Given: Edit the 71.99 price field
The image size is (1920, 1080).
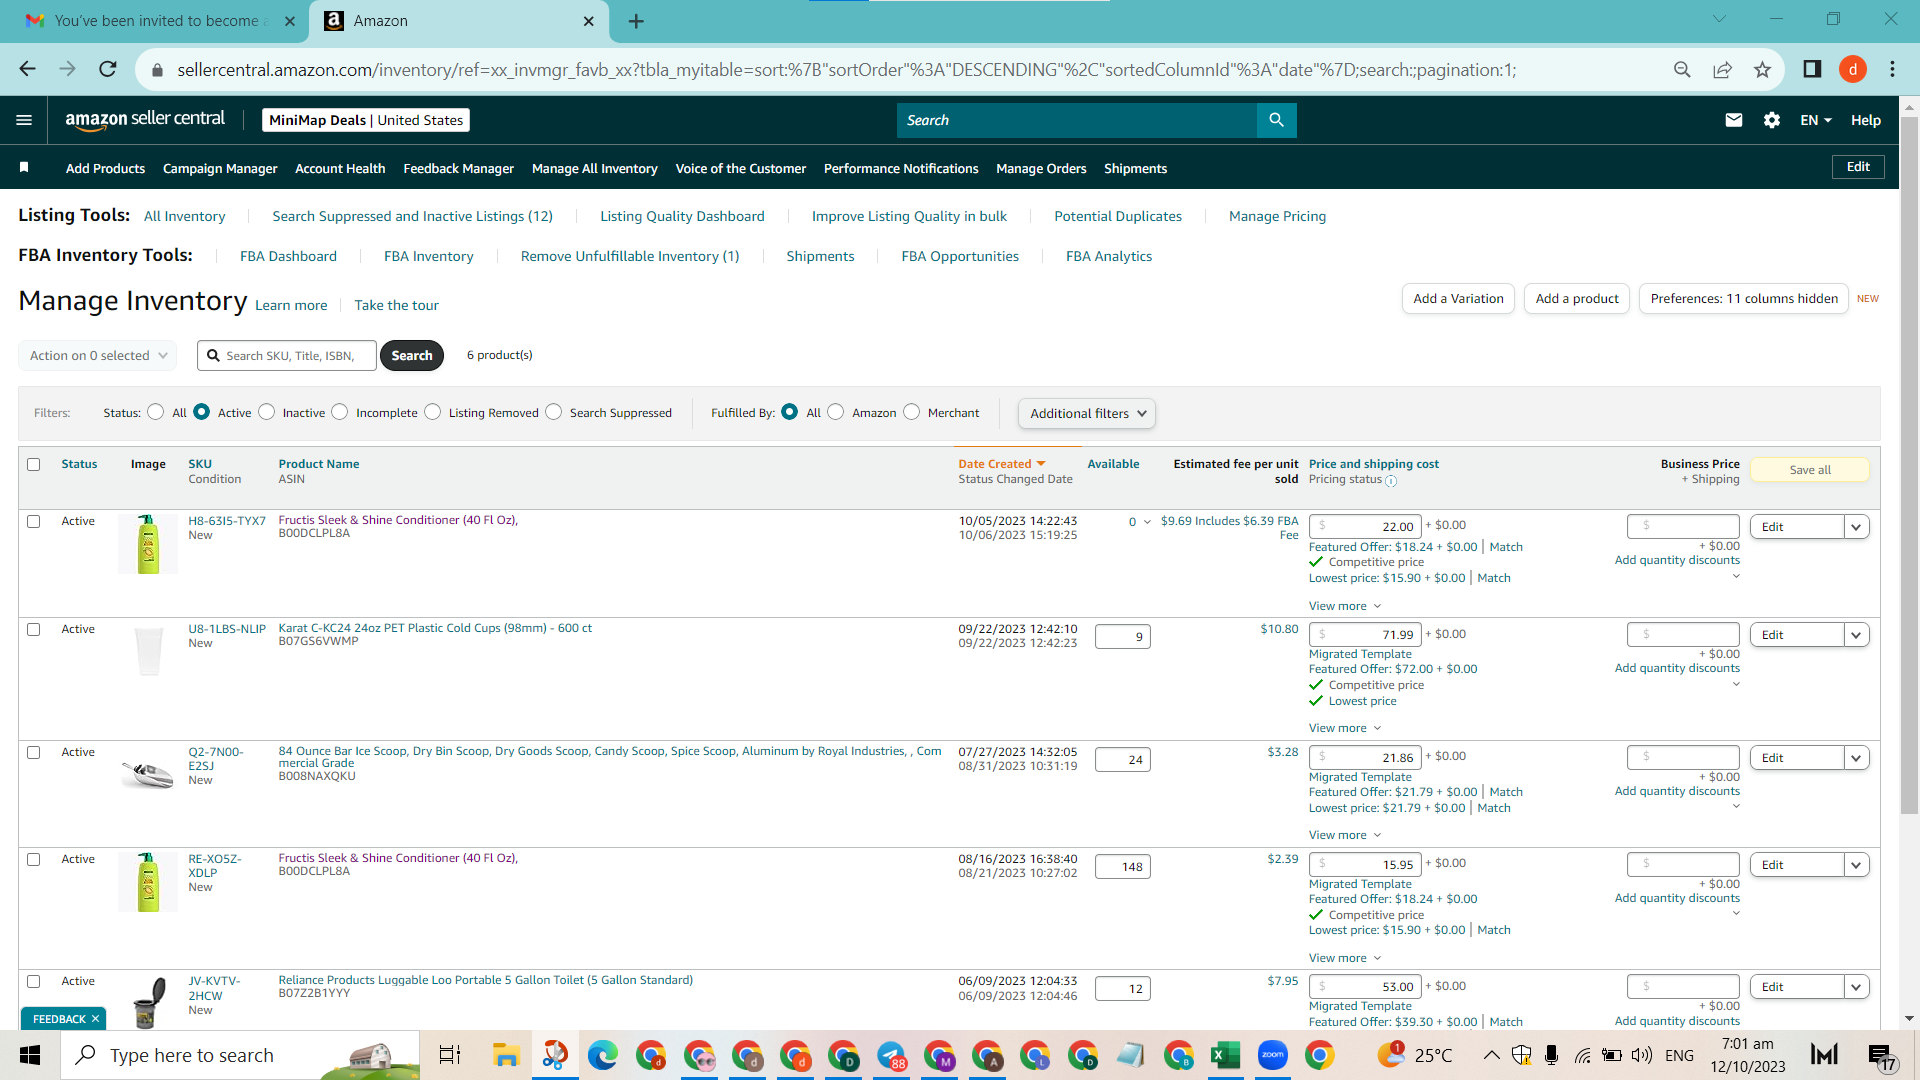Looking at the screenshot, I should point(1364,634).
